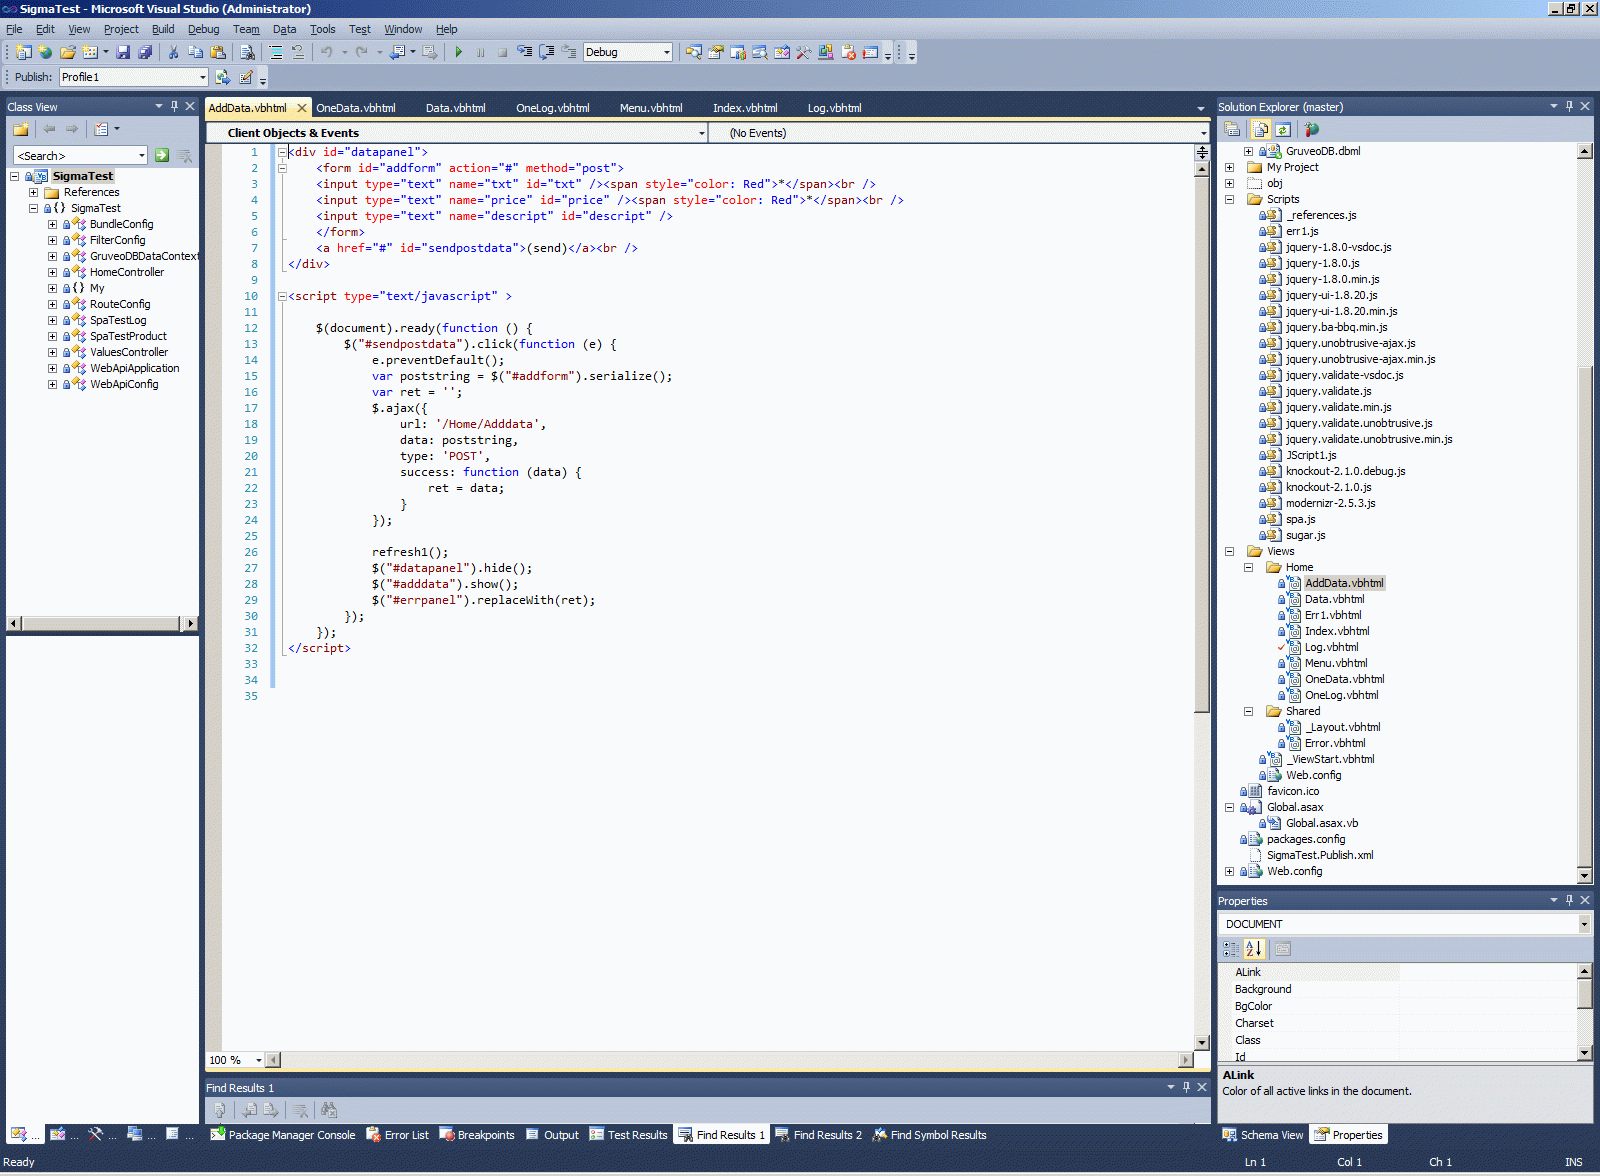The height and width of the screenshot is (1176, 1600).
Task: Open the Debug configuration dropdown
Action: (666, 52)
